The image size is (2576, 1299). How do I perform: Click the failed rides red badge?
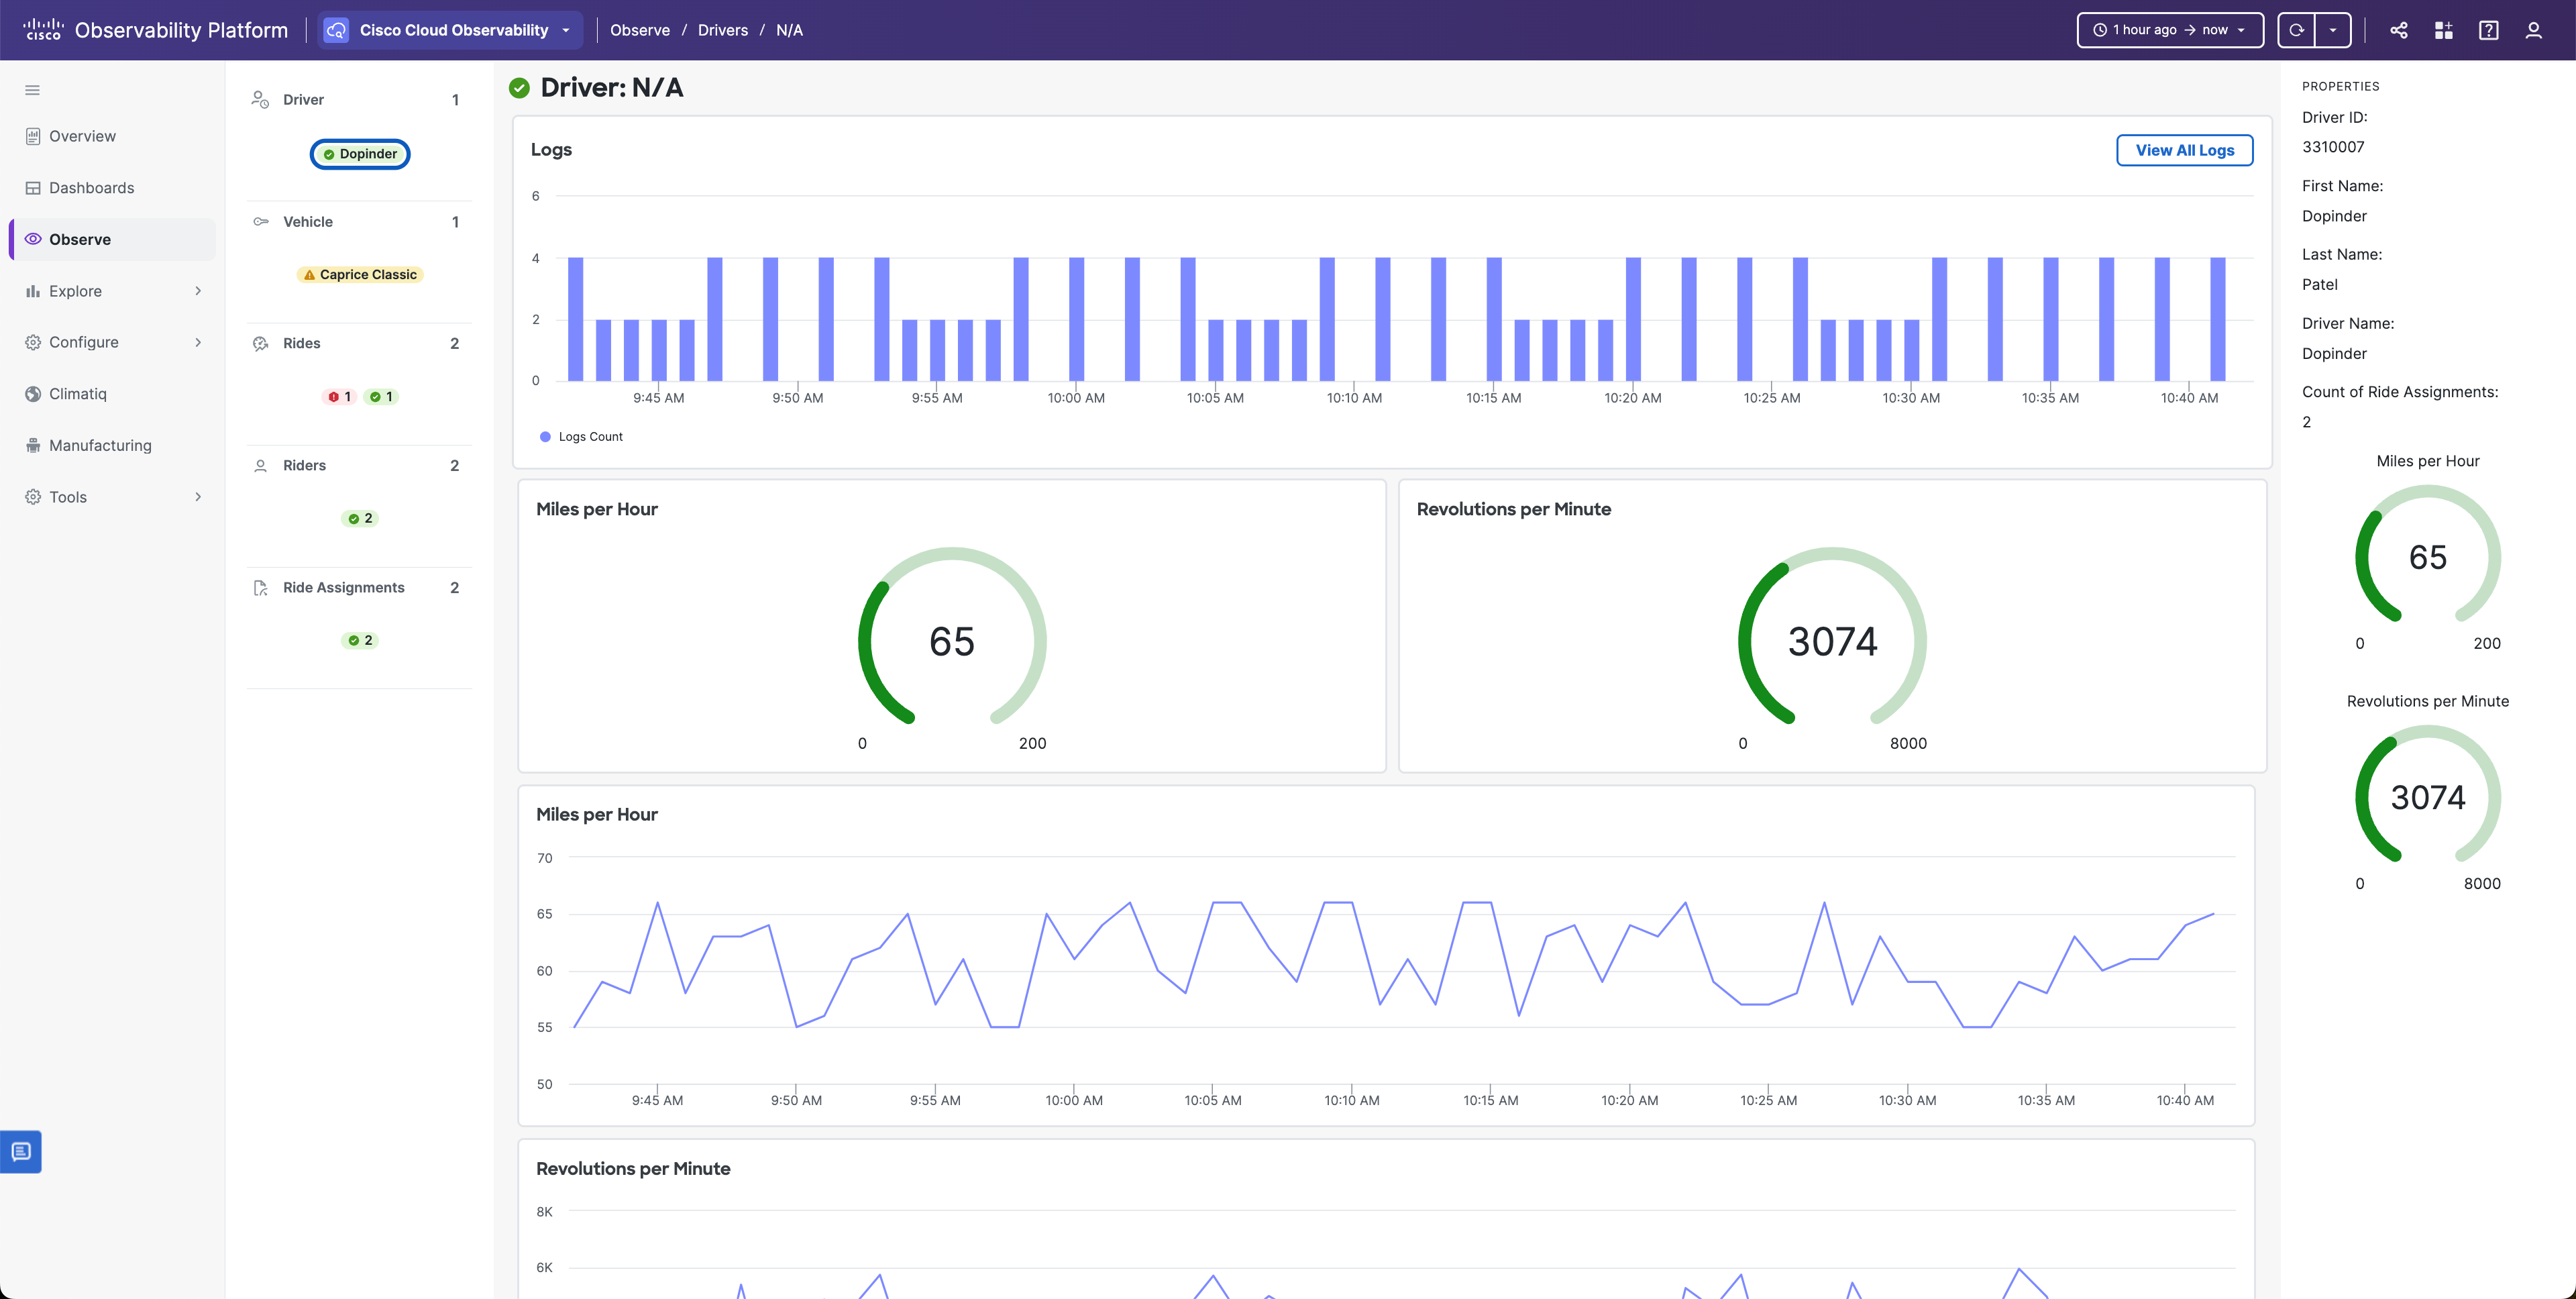(x=340, y=397)
